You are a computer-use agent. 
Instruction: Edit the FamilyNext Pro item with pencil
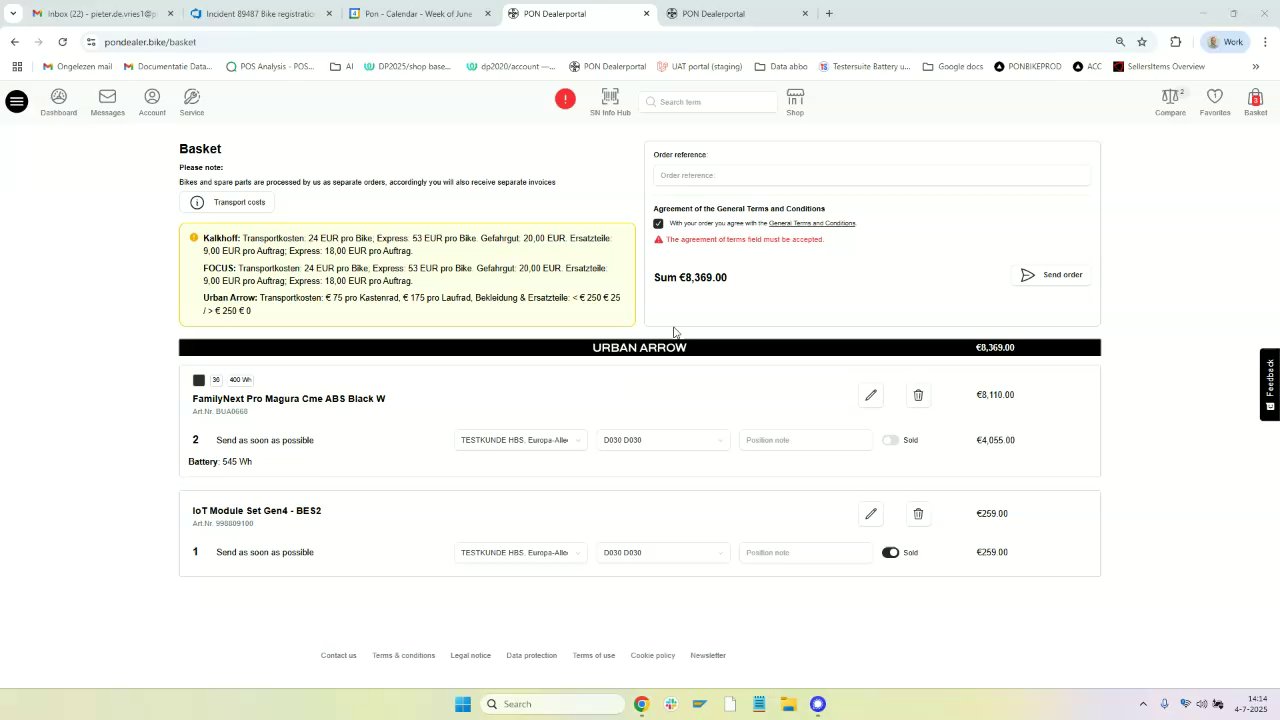(871, 395)
